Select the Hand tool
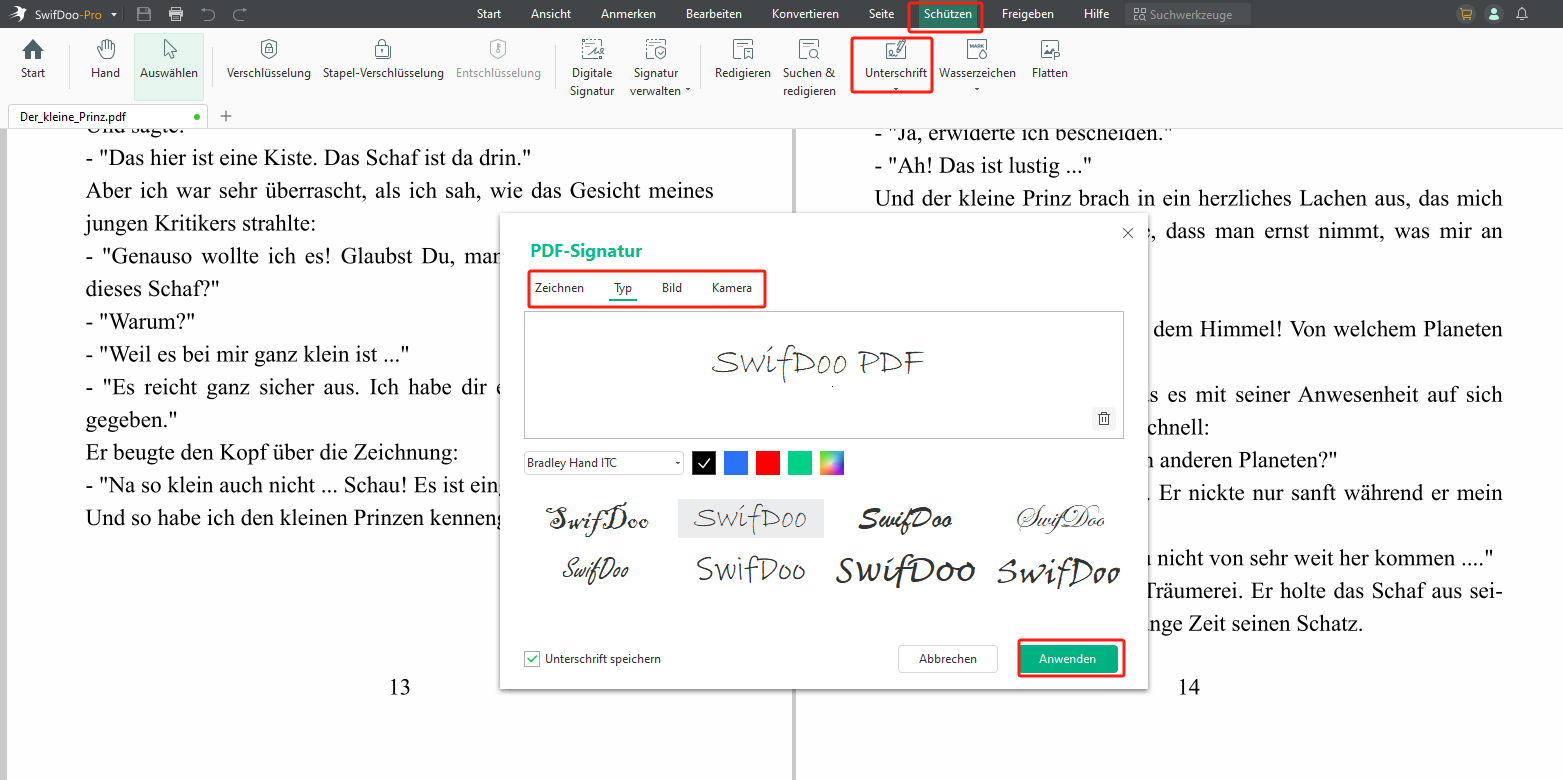 point(105,60)
